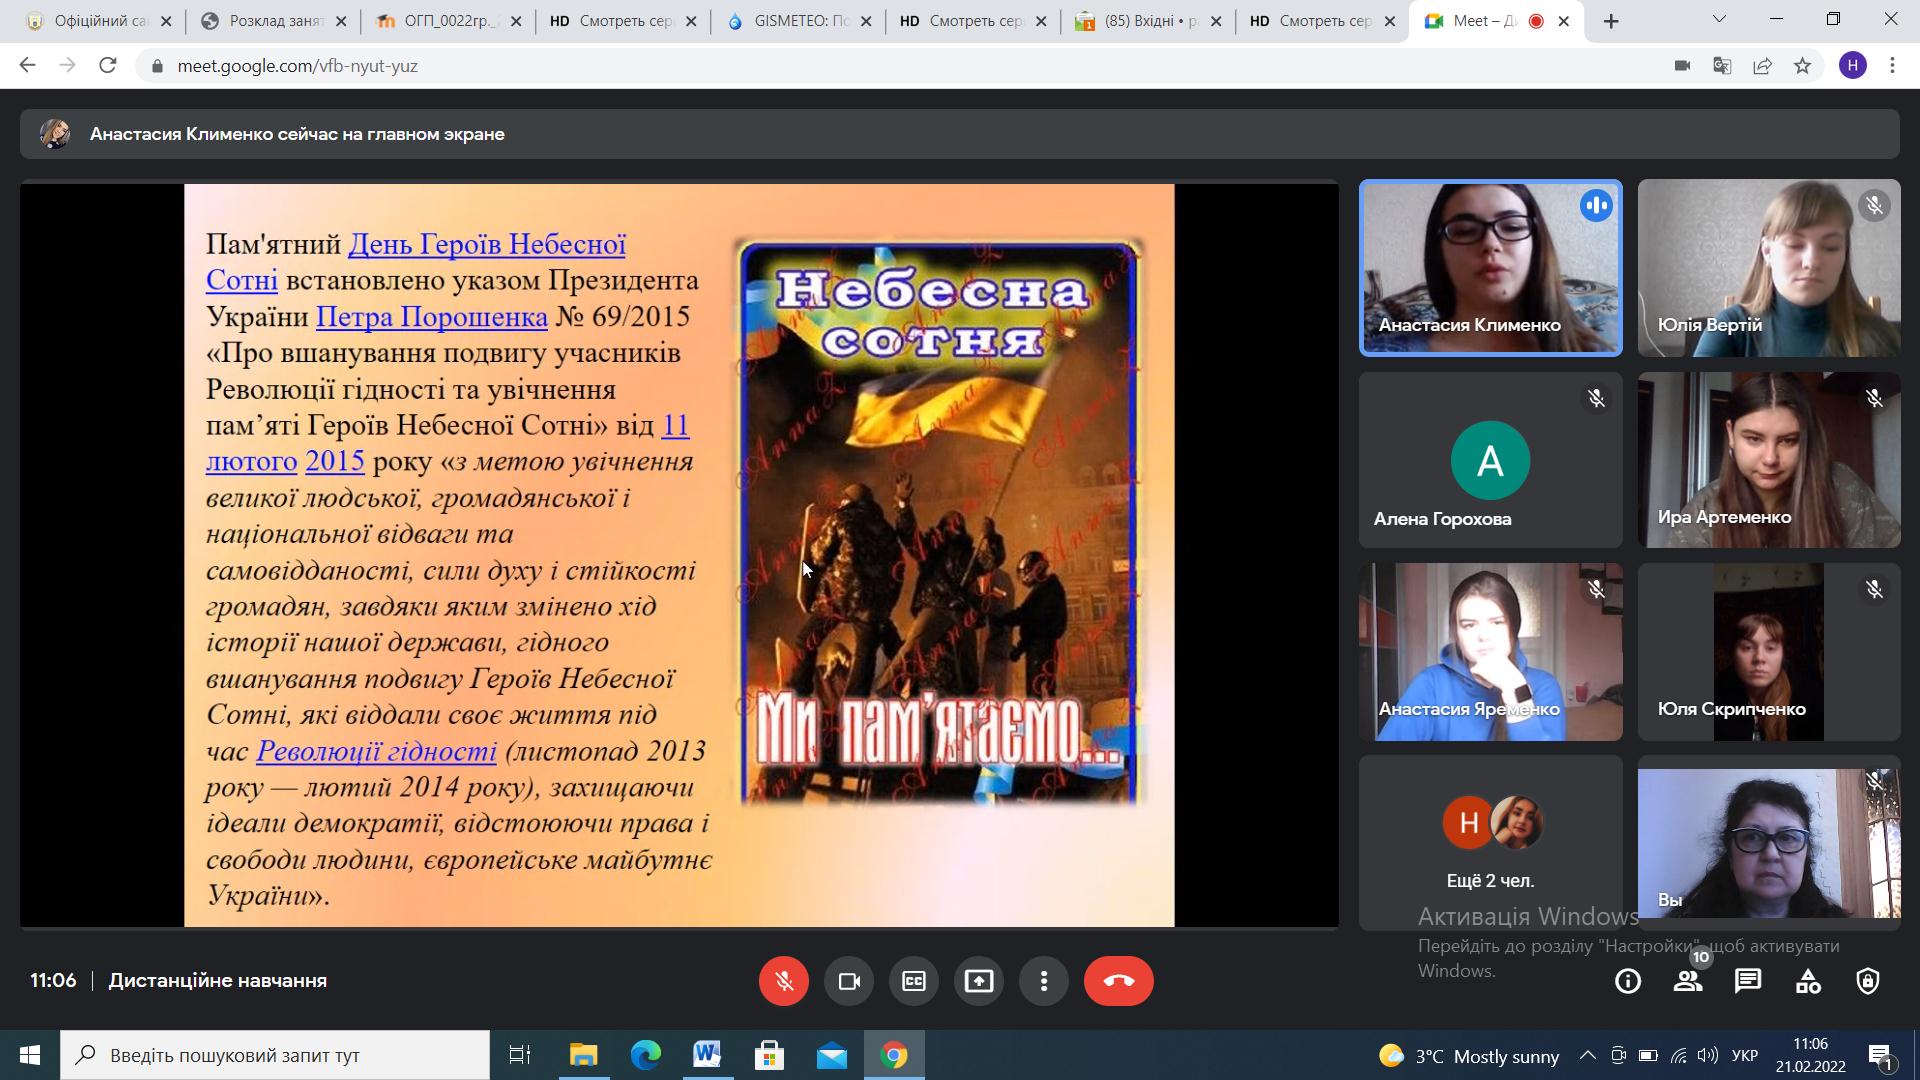Select Анастасия Клименко video tile
Screen dimensions: 1920x1080
tap(1490, 268)
